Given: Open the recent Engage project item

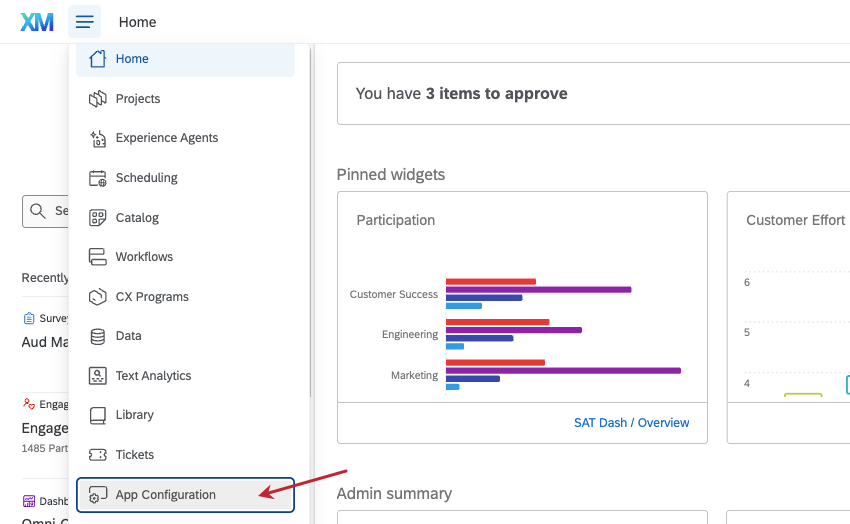Looking at the screenshot, I should [45, 428].
